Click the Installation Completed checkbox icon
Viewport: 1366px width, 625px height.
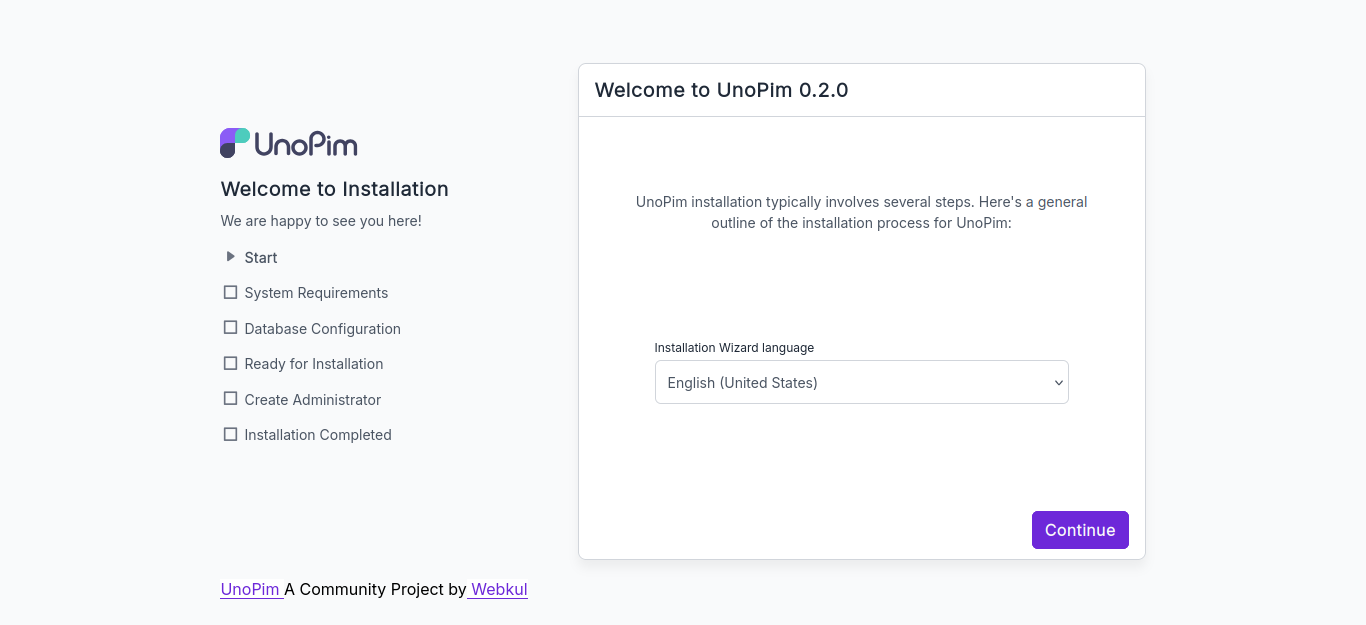tap(231, 434)
